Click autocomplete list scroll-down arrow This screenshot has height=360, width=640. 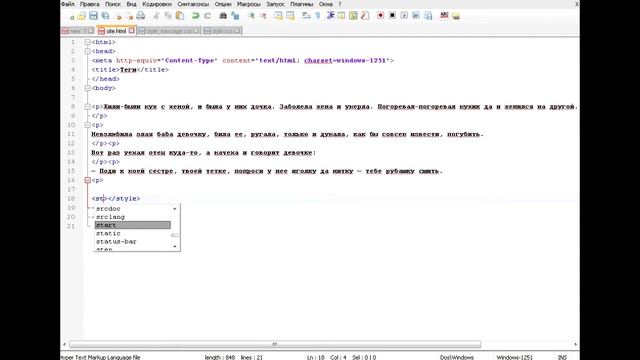pos(175,247)
